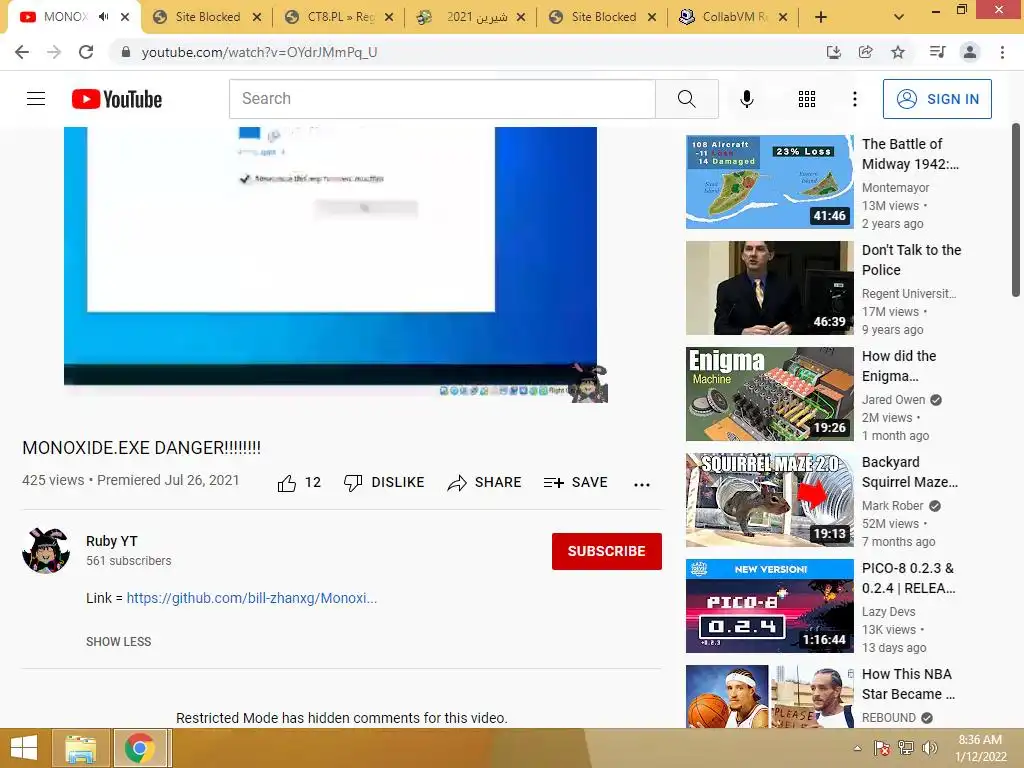Click the 'Lazy Devs' channel name
Screen dimensions: 1024x768
[888, 612]
